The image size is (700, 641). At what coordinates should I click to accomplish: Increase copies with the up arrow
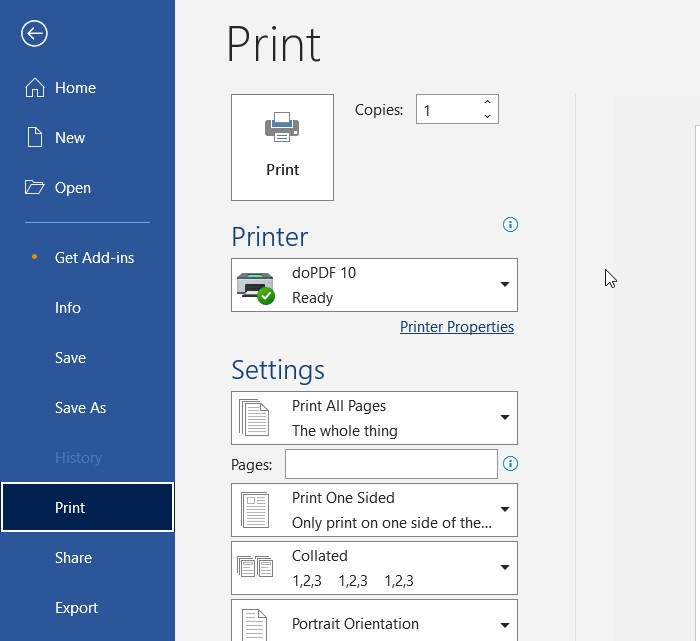click(x=488, y=102)
